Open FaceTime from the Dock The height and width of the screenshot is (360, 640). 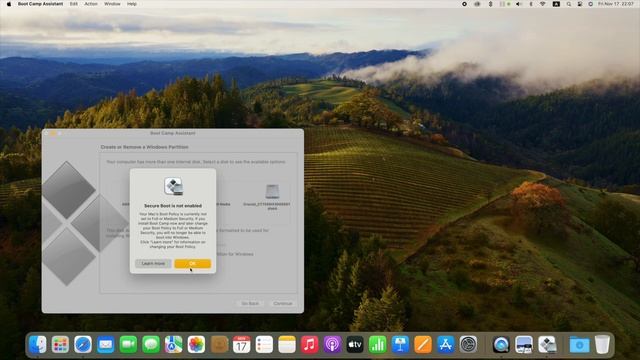(128, 345)
